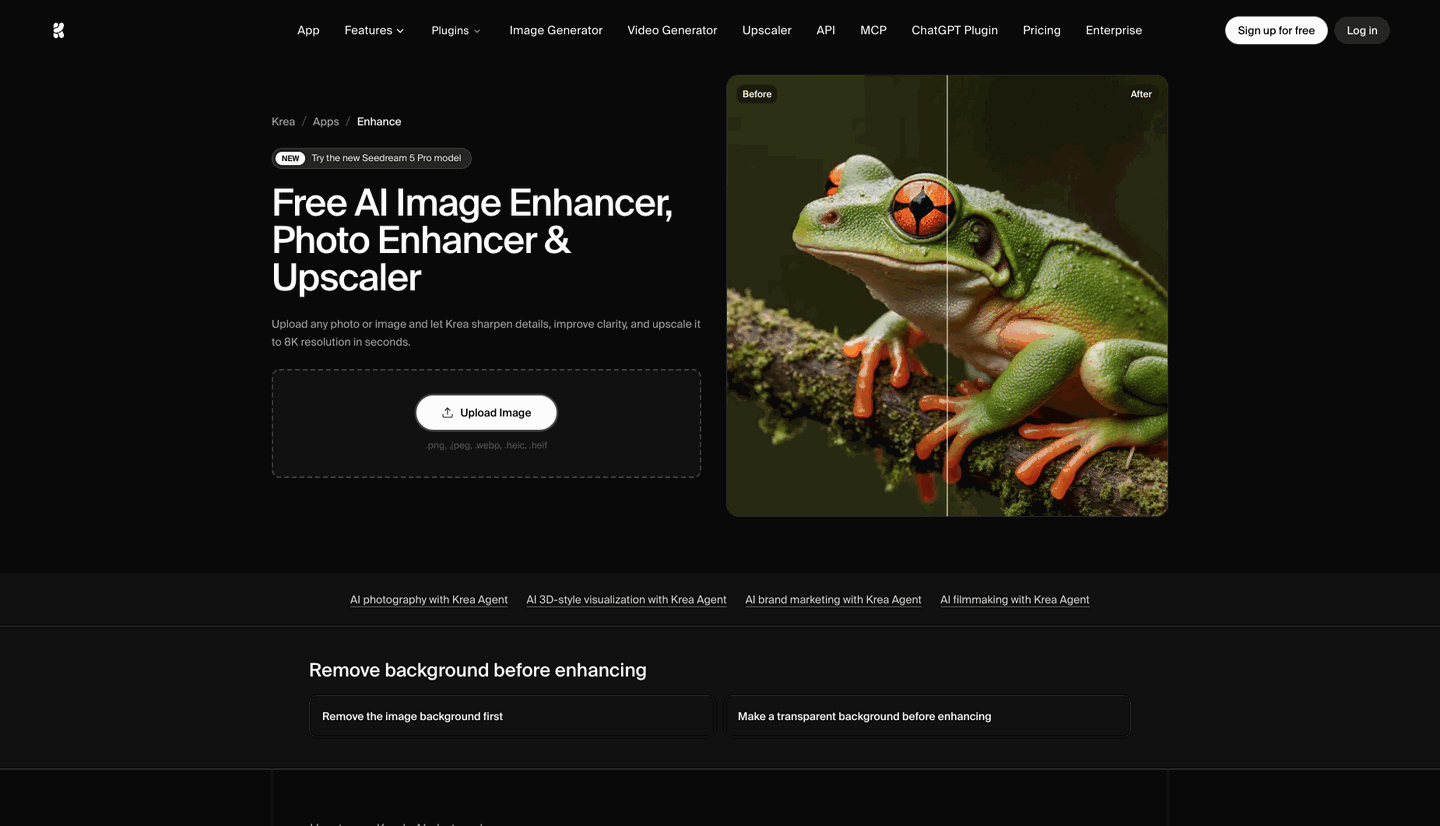Open the App nav item
The width and height of the screenshot is (1440, 826).
pos(308,30)
